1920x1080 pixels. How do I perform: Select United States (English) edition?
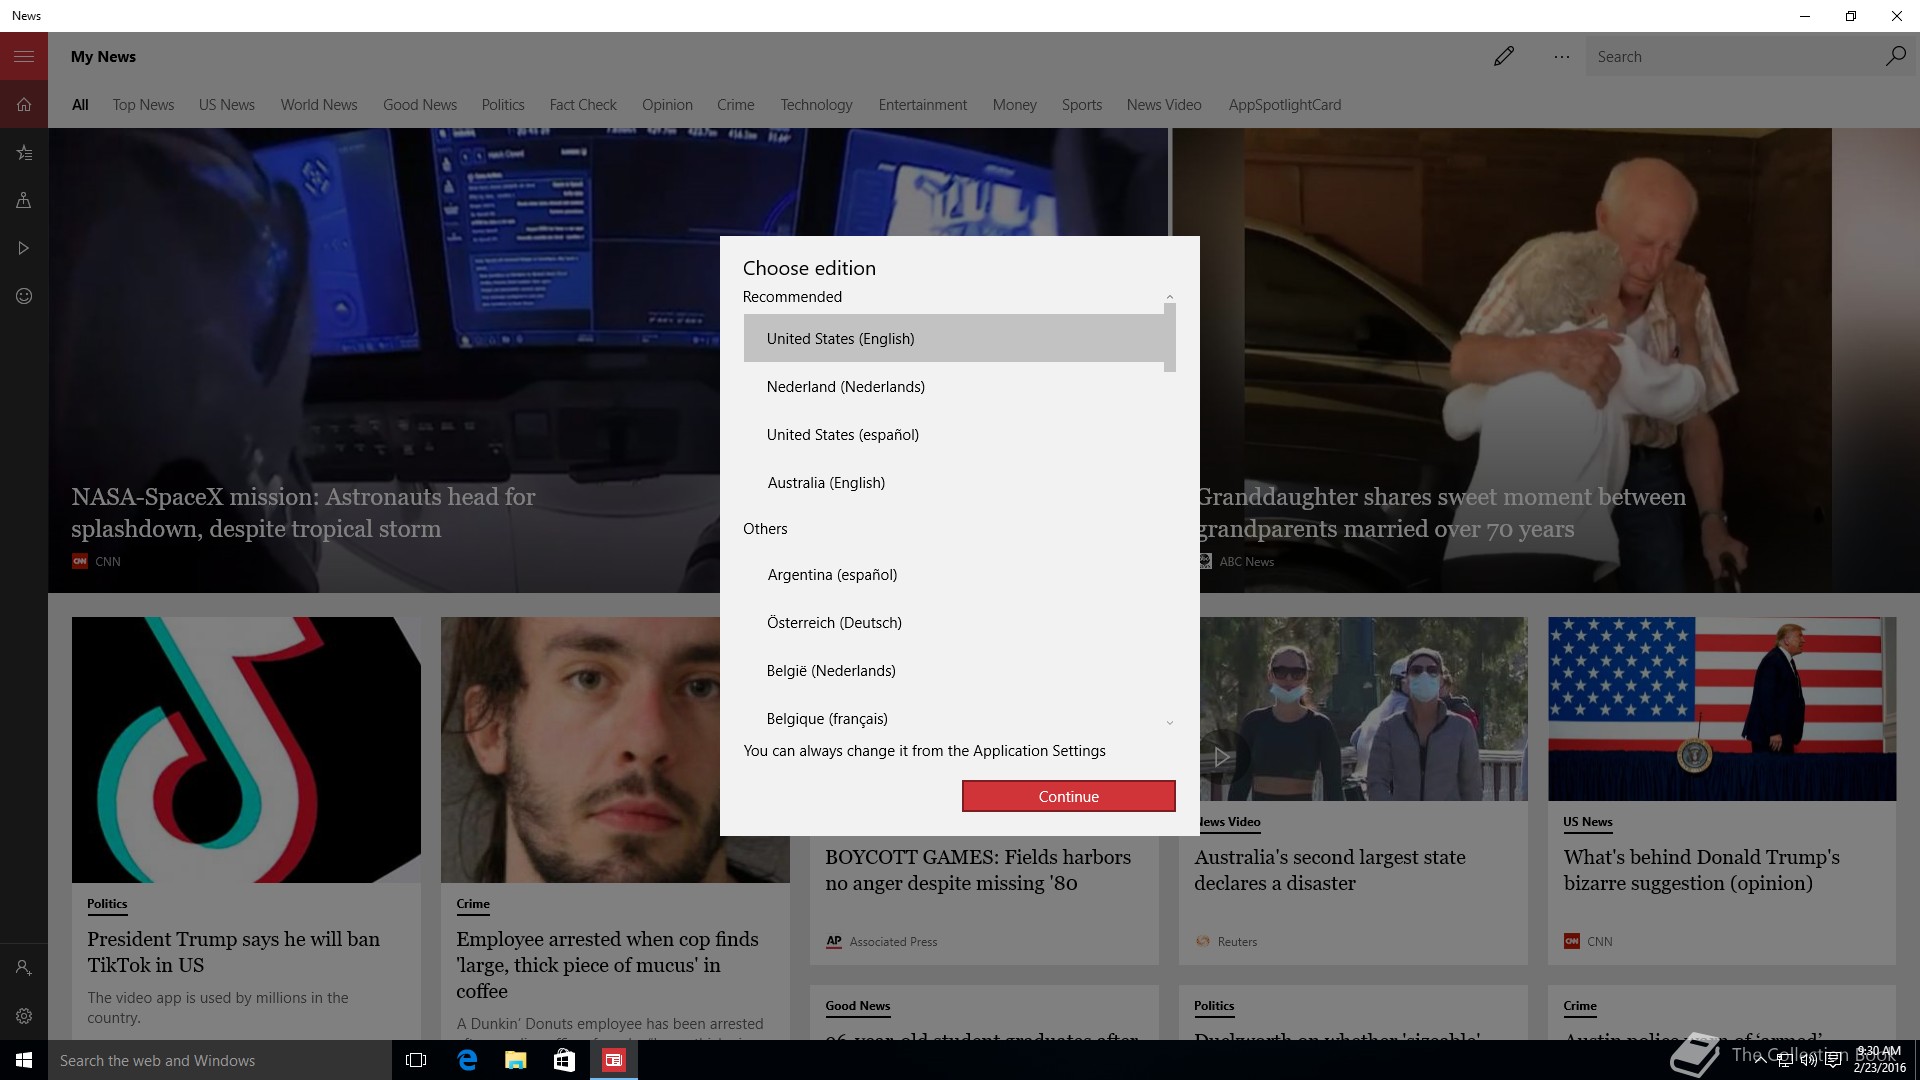tap(954, 339)
